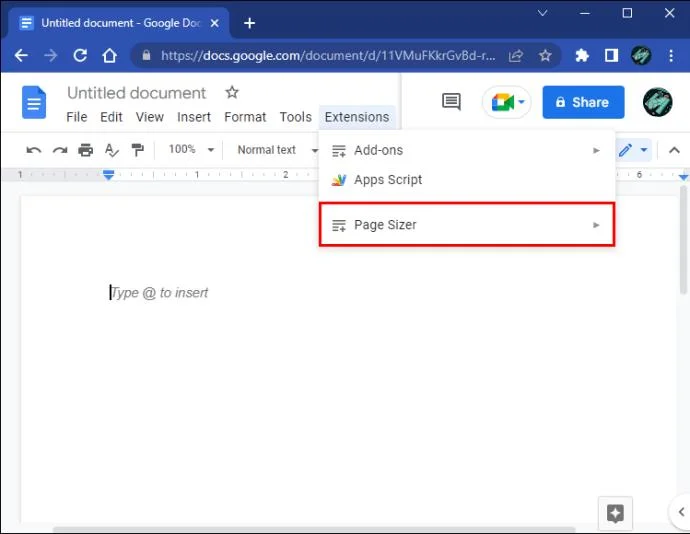Click the browser address bar URL

tap(328, 55)
